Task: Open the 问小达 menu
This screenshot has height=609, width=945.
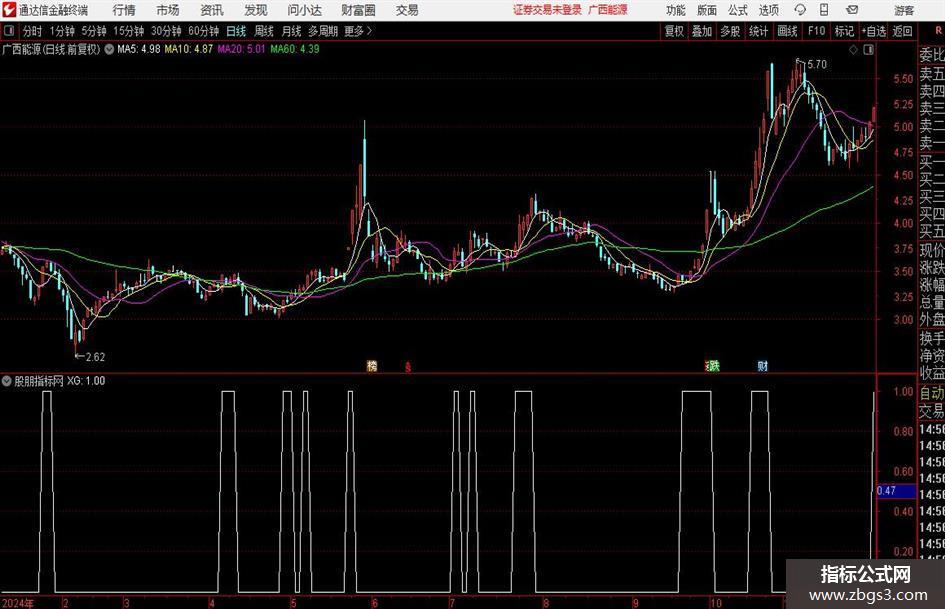Action: point(304,10)
